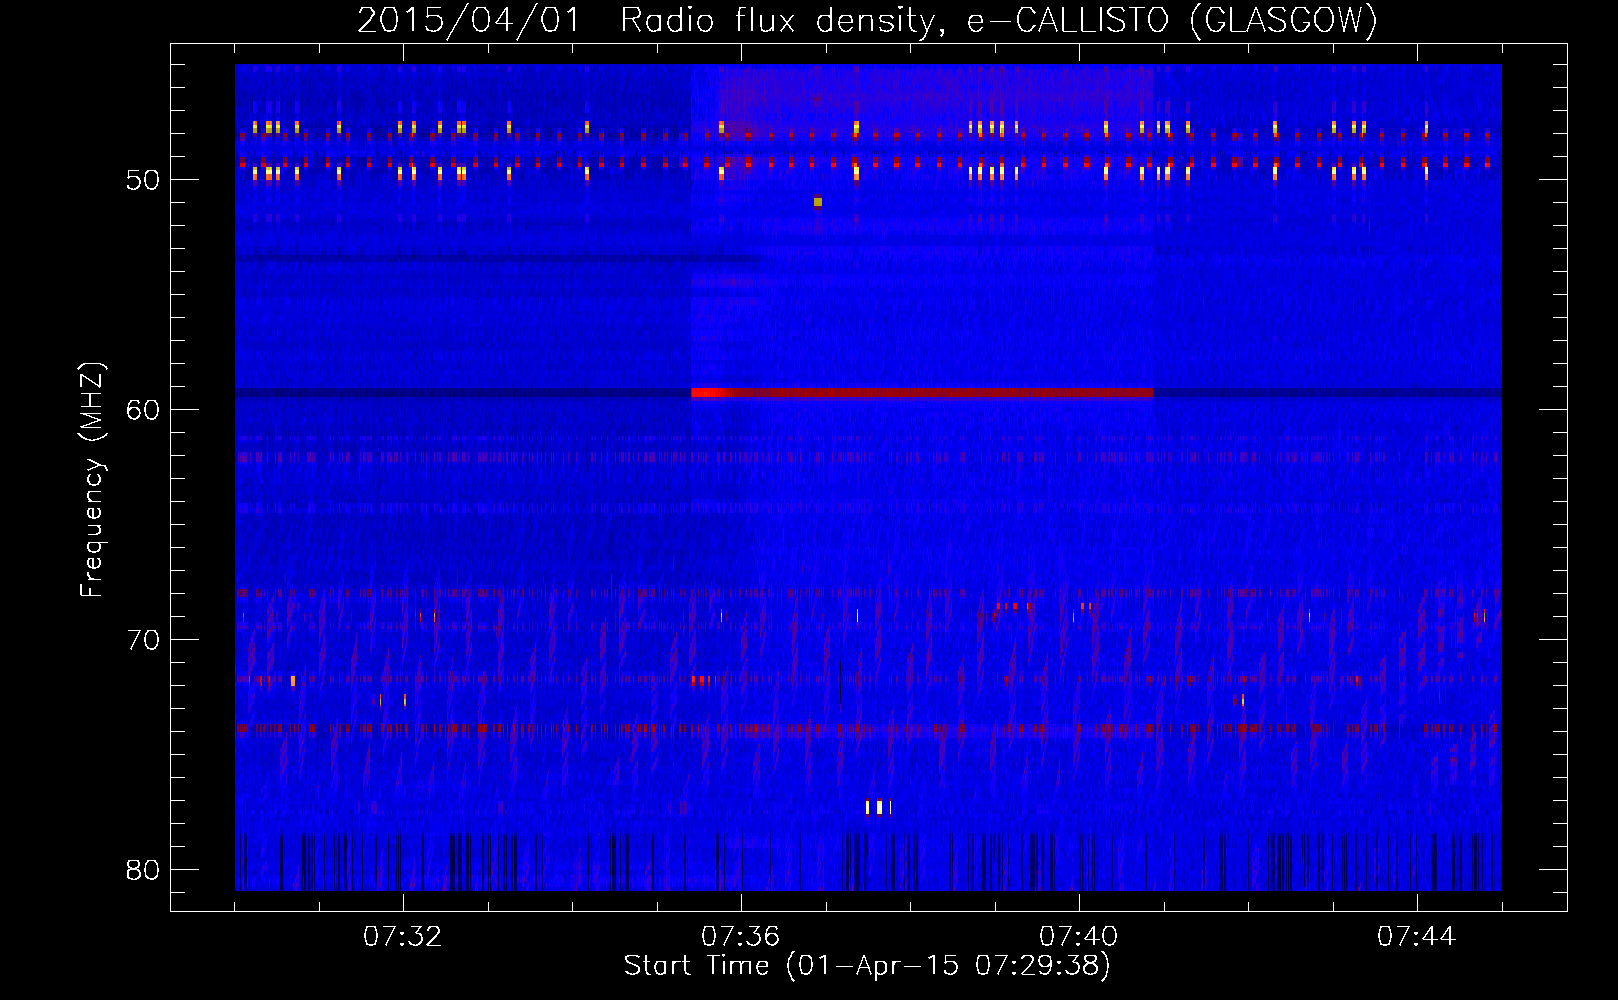
Task: Click the 07:32 time tick label
Action: [403, 936]
